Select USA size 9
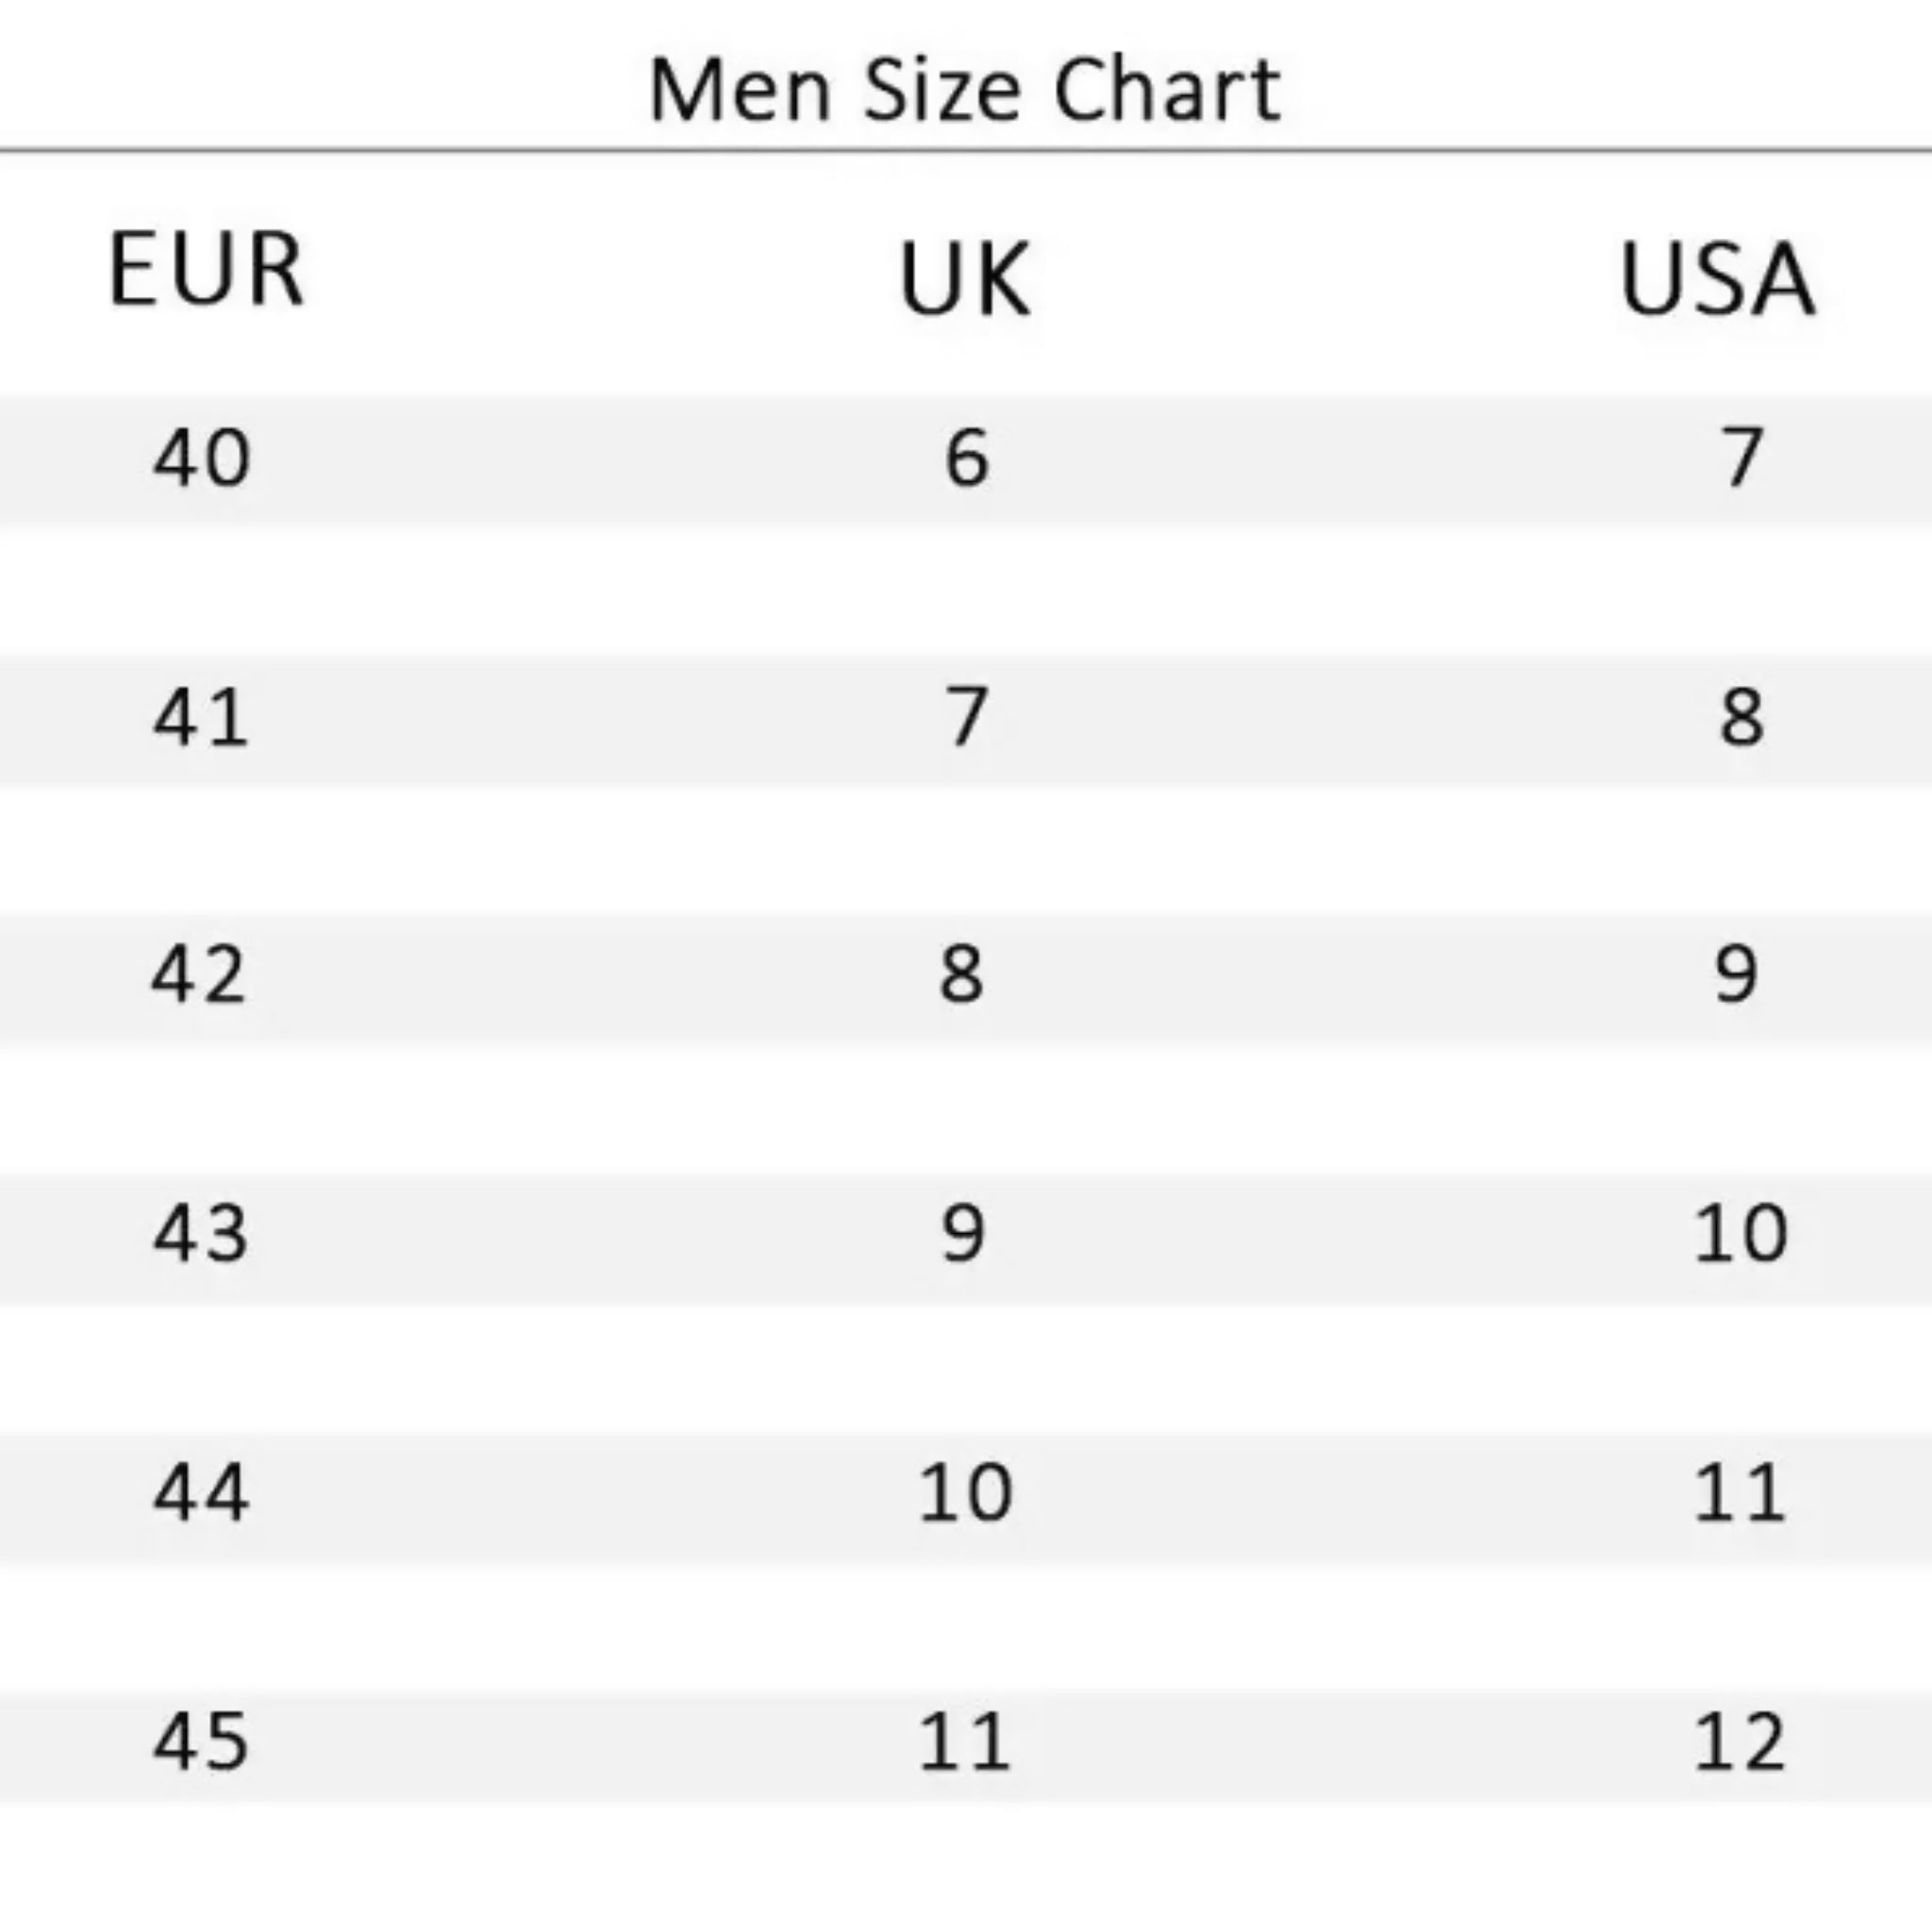 [1736, 975]
